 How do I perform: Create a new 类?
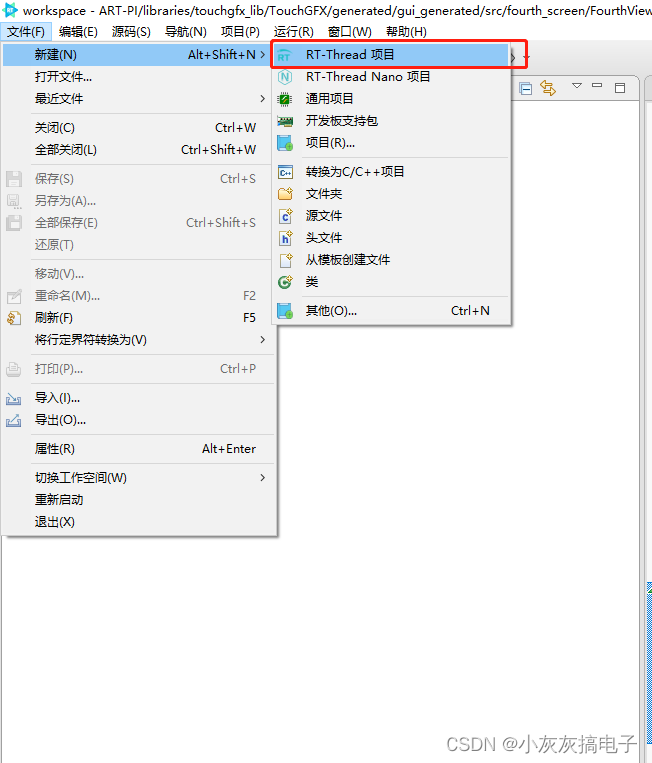coord(391,281)
